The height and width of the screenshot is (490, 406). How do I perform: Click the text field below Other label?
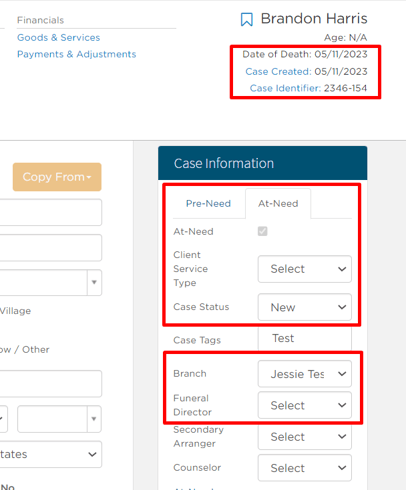51,384
